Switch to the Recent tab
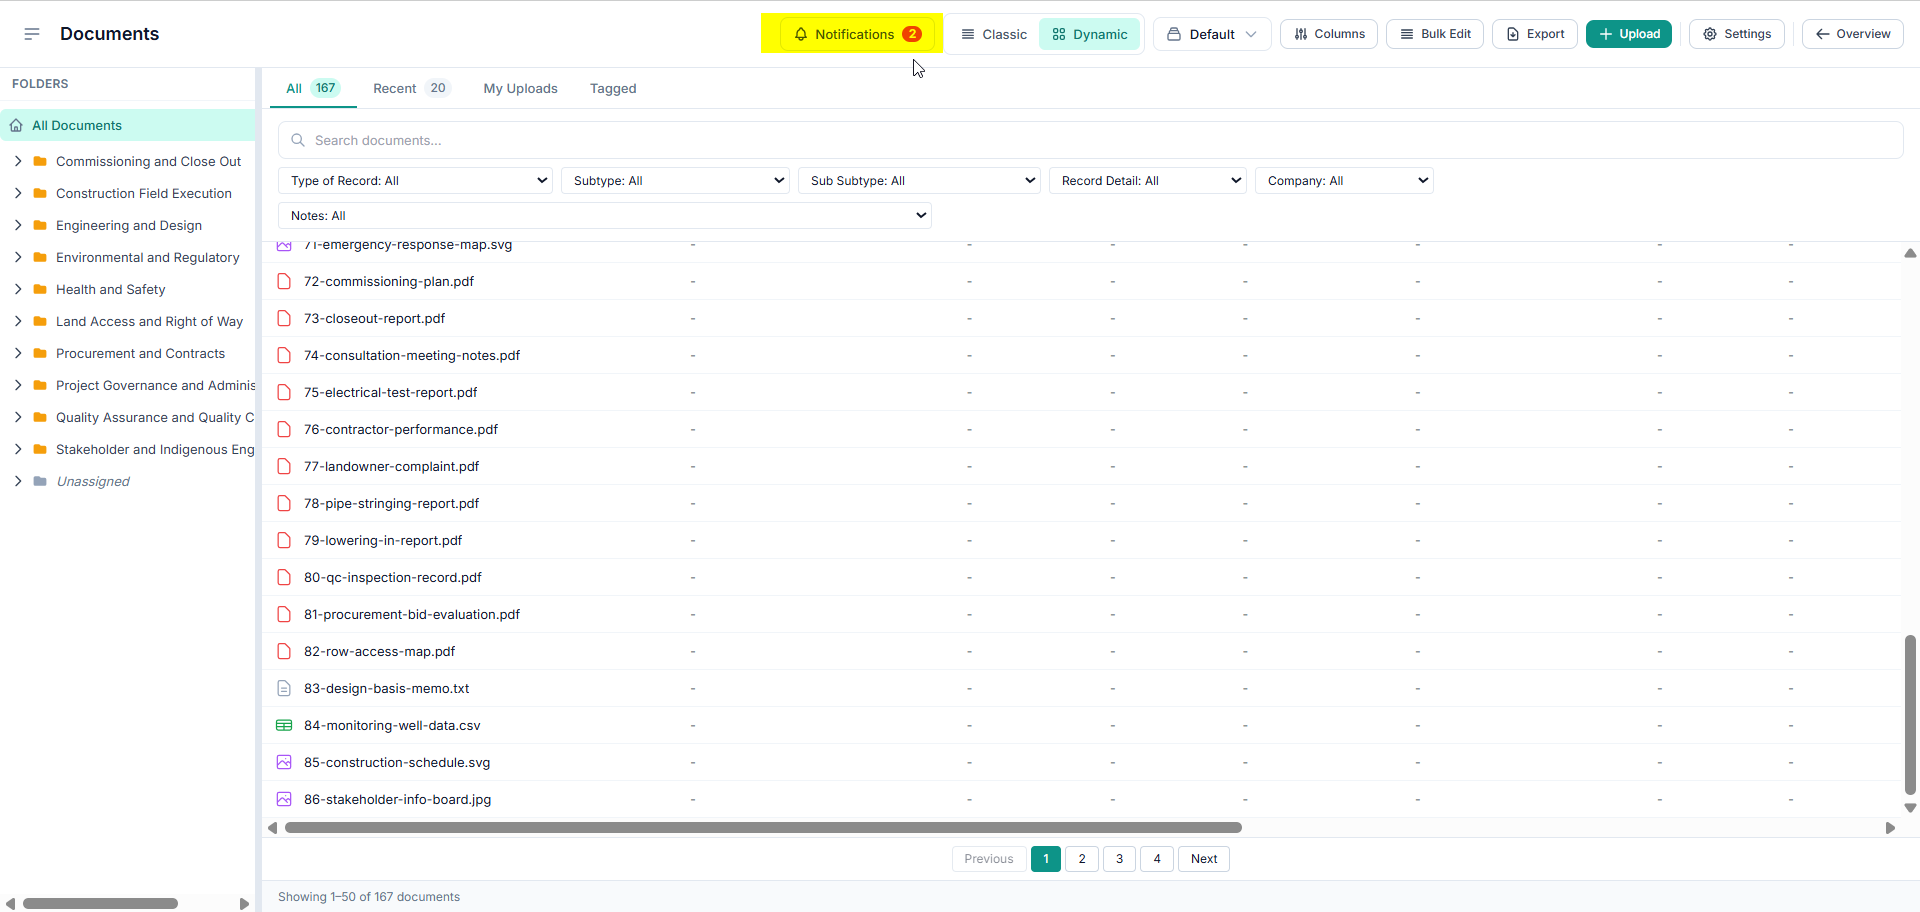Image resolution: width=1920 pixels, height=912 pixels. 411,88
